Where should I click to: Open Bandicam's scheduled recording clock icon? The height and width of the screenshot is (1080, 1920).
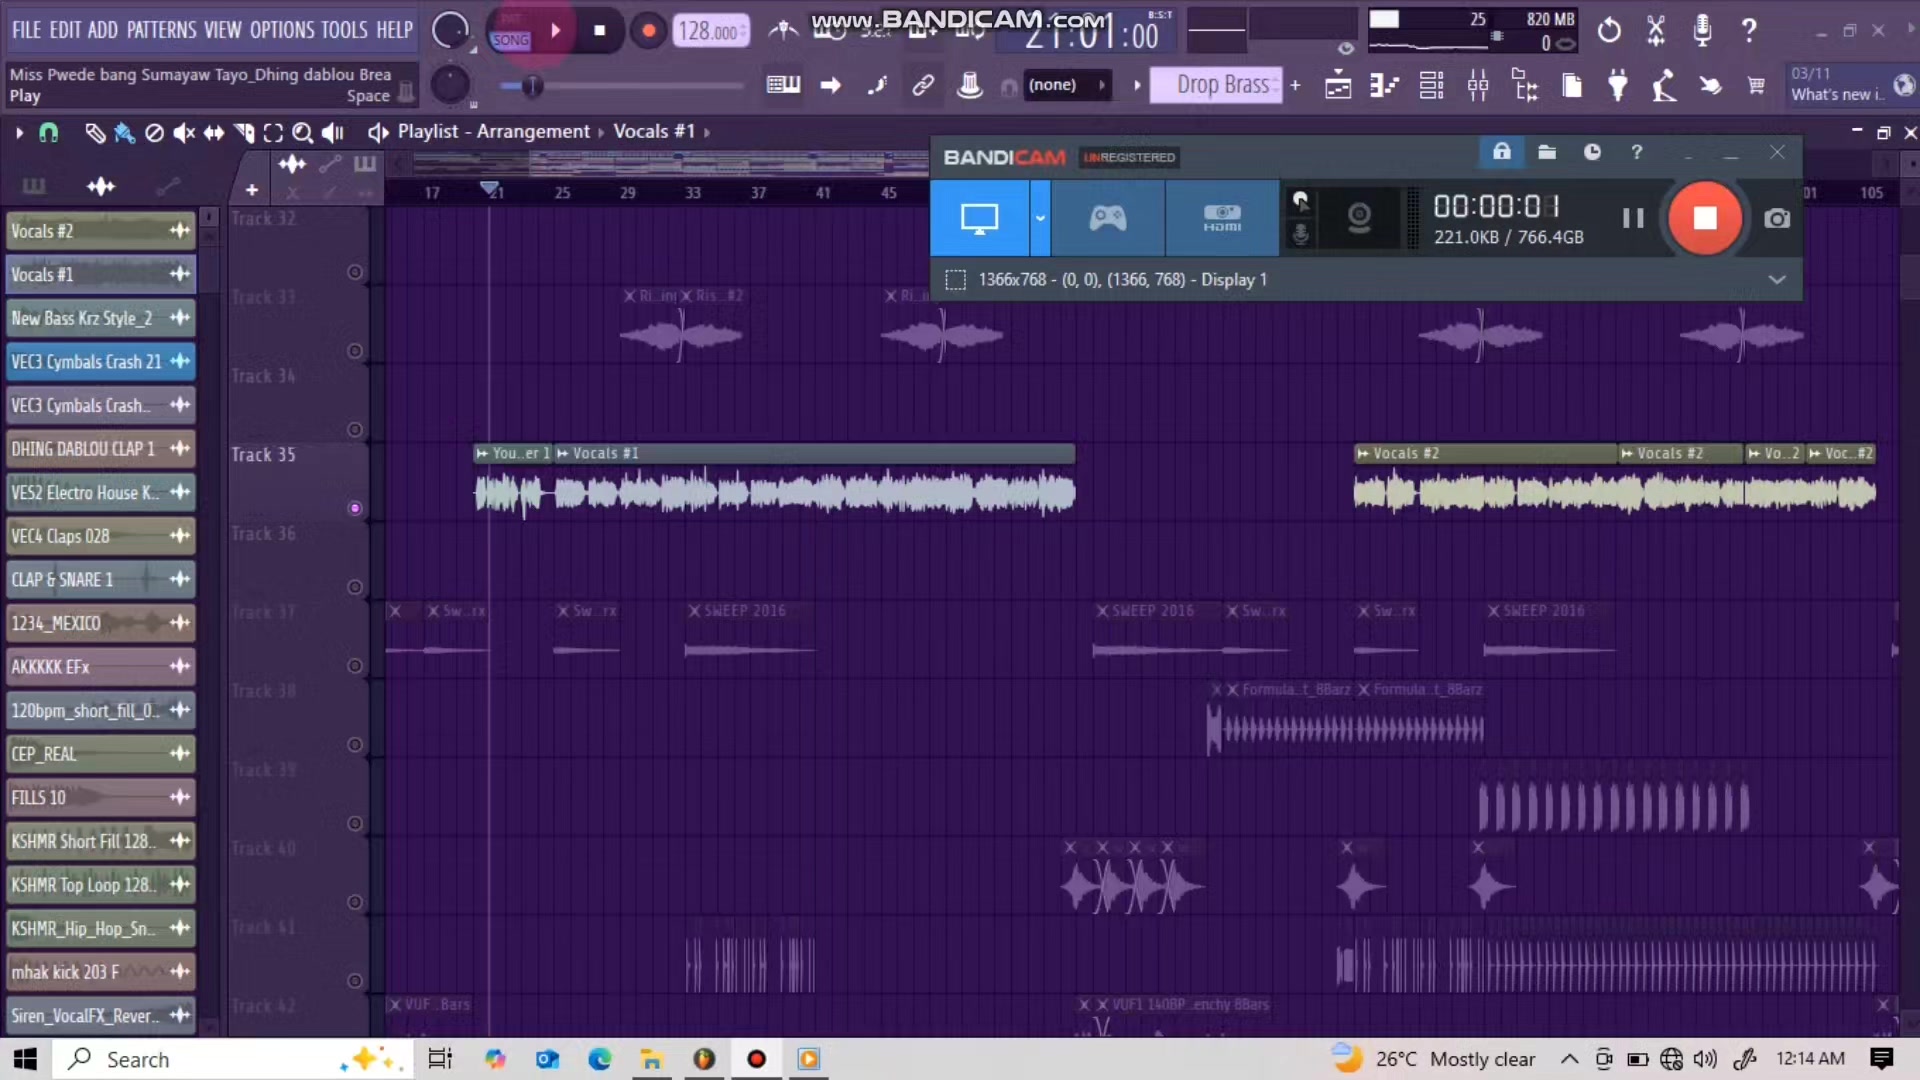pos(1592,152)
